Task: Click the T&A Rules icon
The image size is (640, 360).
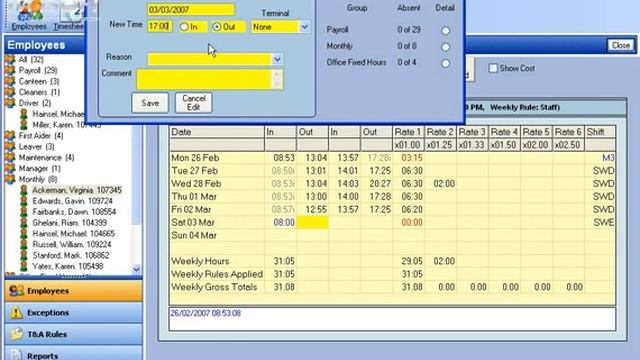Action: tap(16, 334)
